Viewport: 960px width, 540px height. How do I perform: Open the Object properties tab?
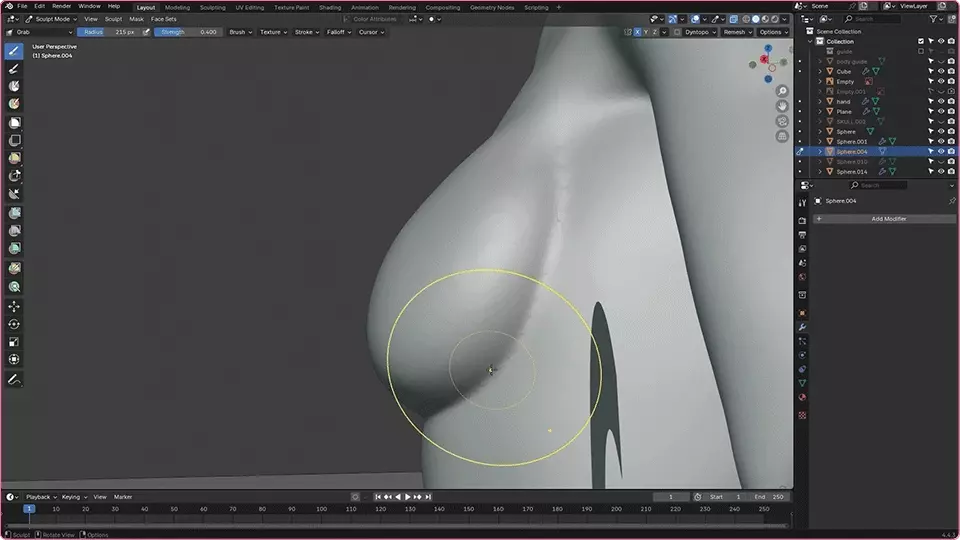pyautogui.click(x=802, y=313)
